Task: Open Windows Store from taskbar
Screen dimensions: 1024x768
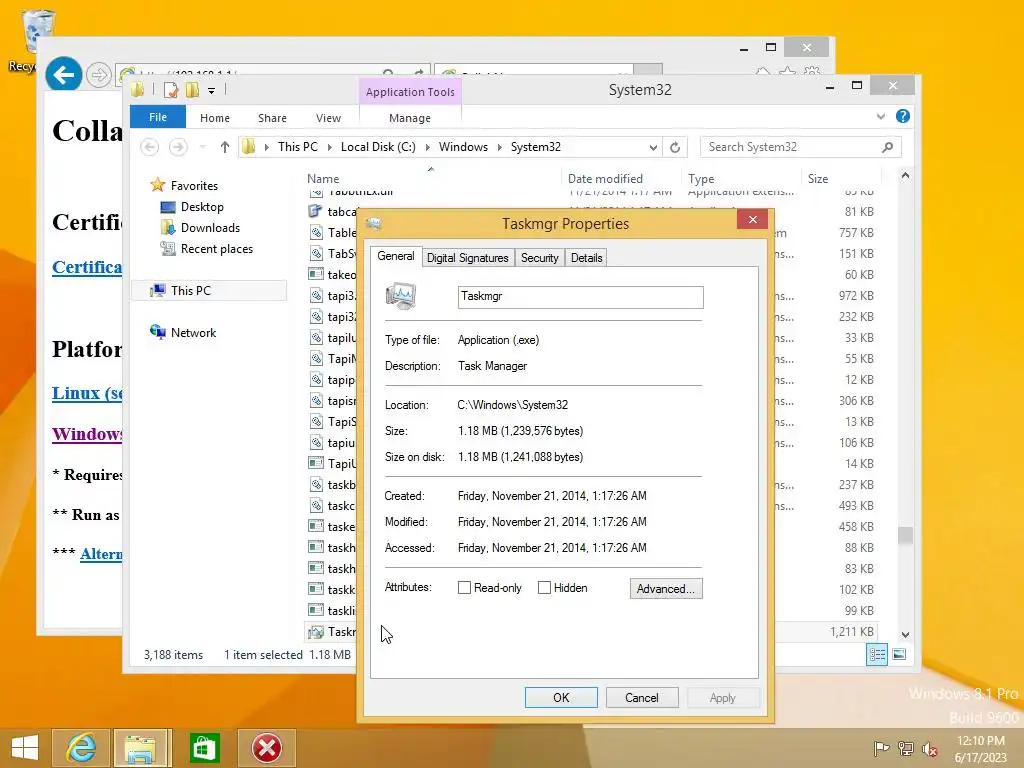Action: pos(204,748)
